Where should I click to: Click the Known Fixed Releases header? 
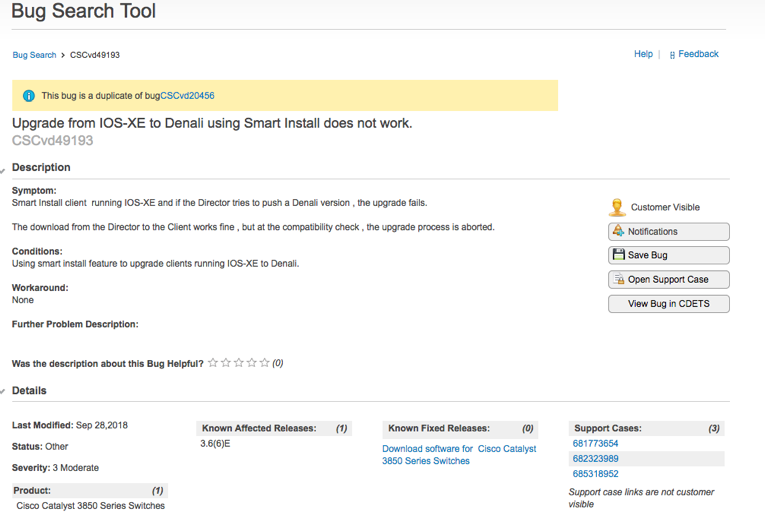pyautogui.click(x=460, y=428)
